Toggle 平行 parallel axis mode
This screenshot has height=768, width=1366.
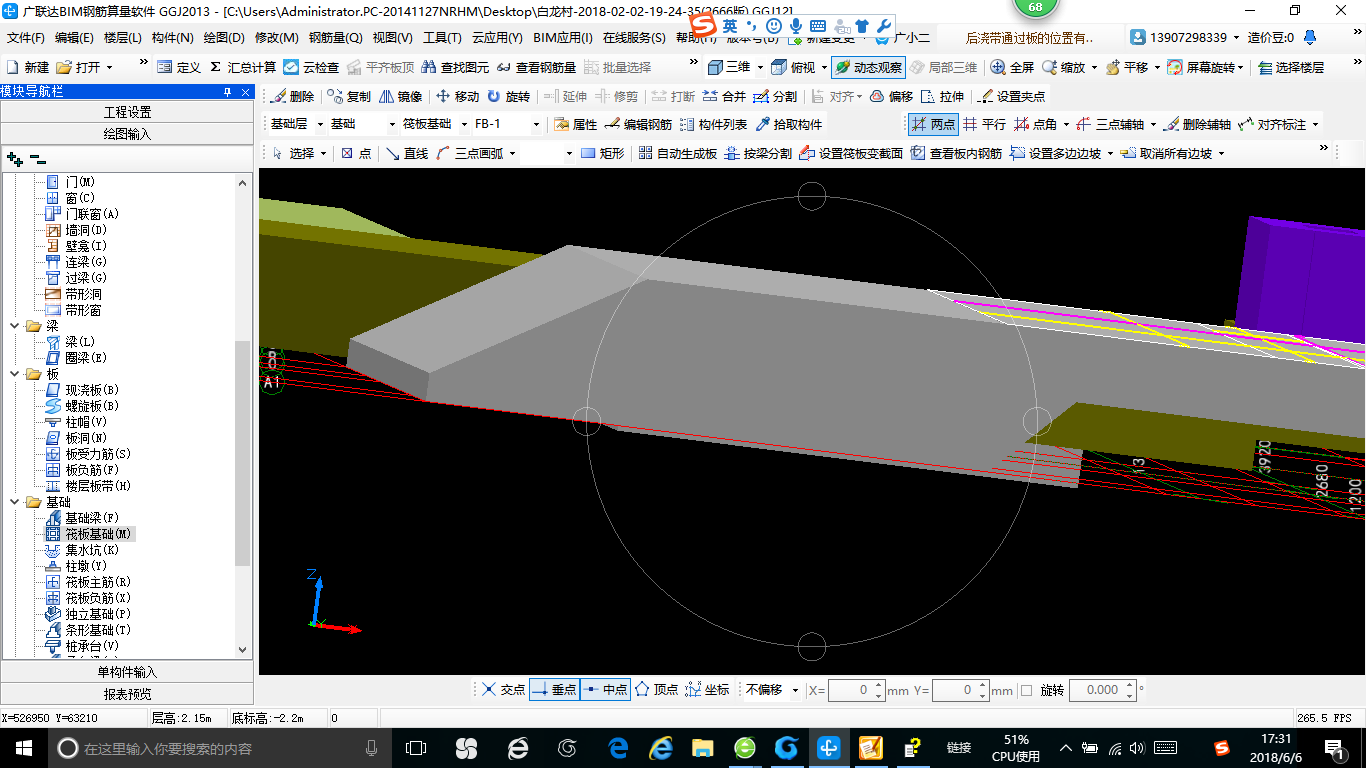[x=983, y=125]
